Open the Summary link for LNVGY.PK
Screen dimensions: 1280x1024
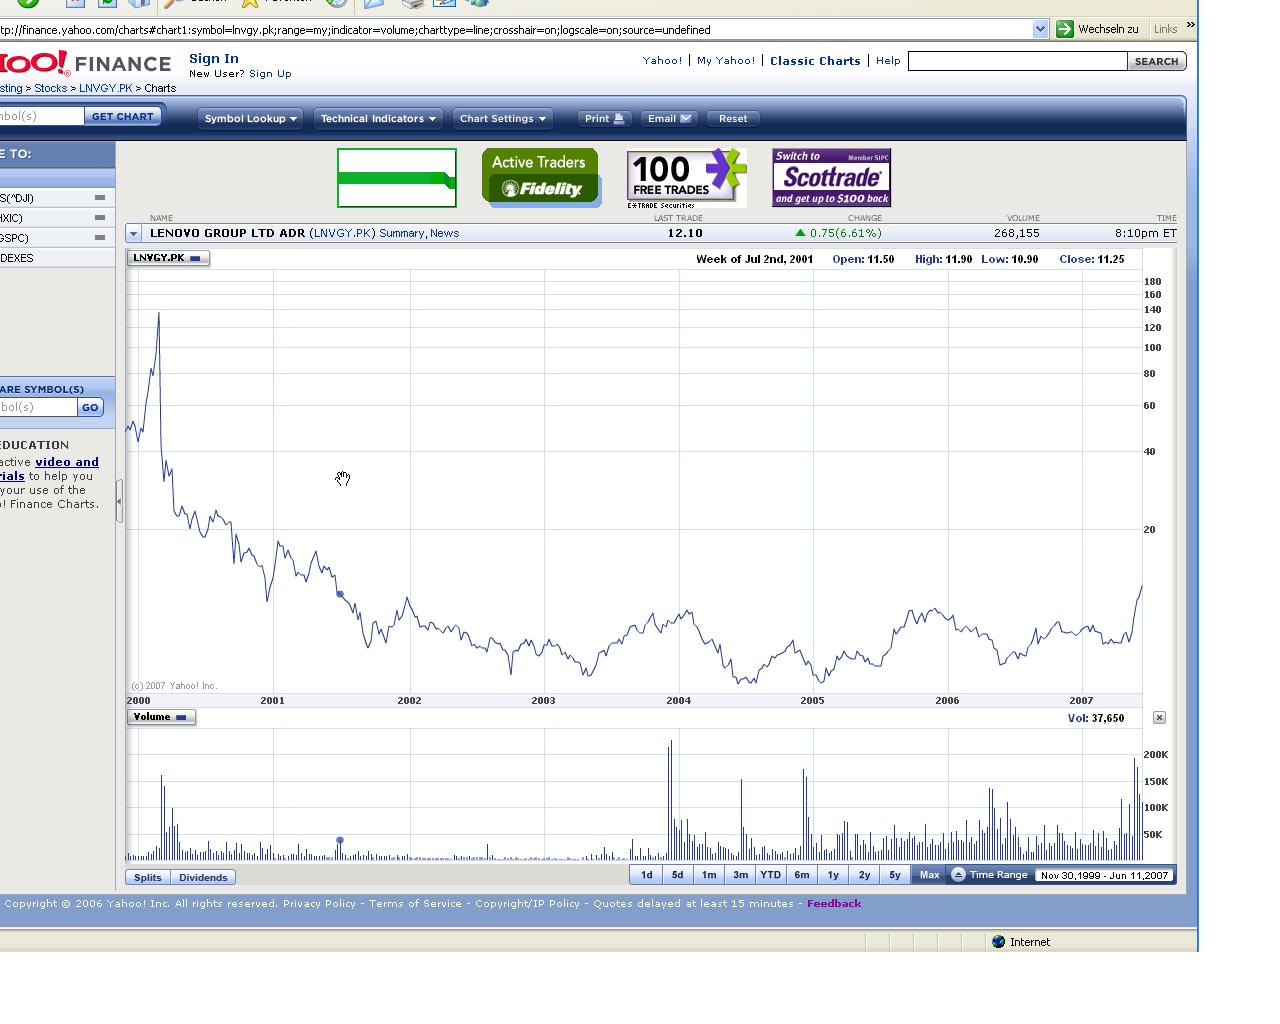(x=402, y=233)
